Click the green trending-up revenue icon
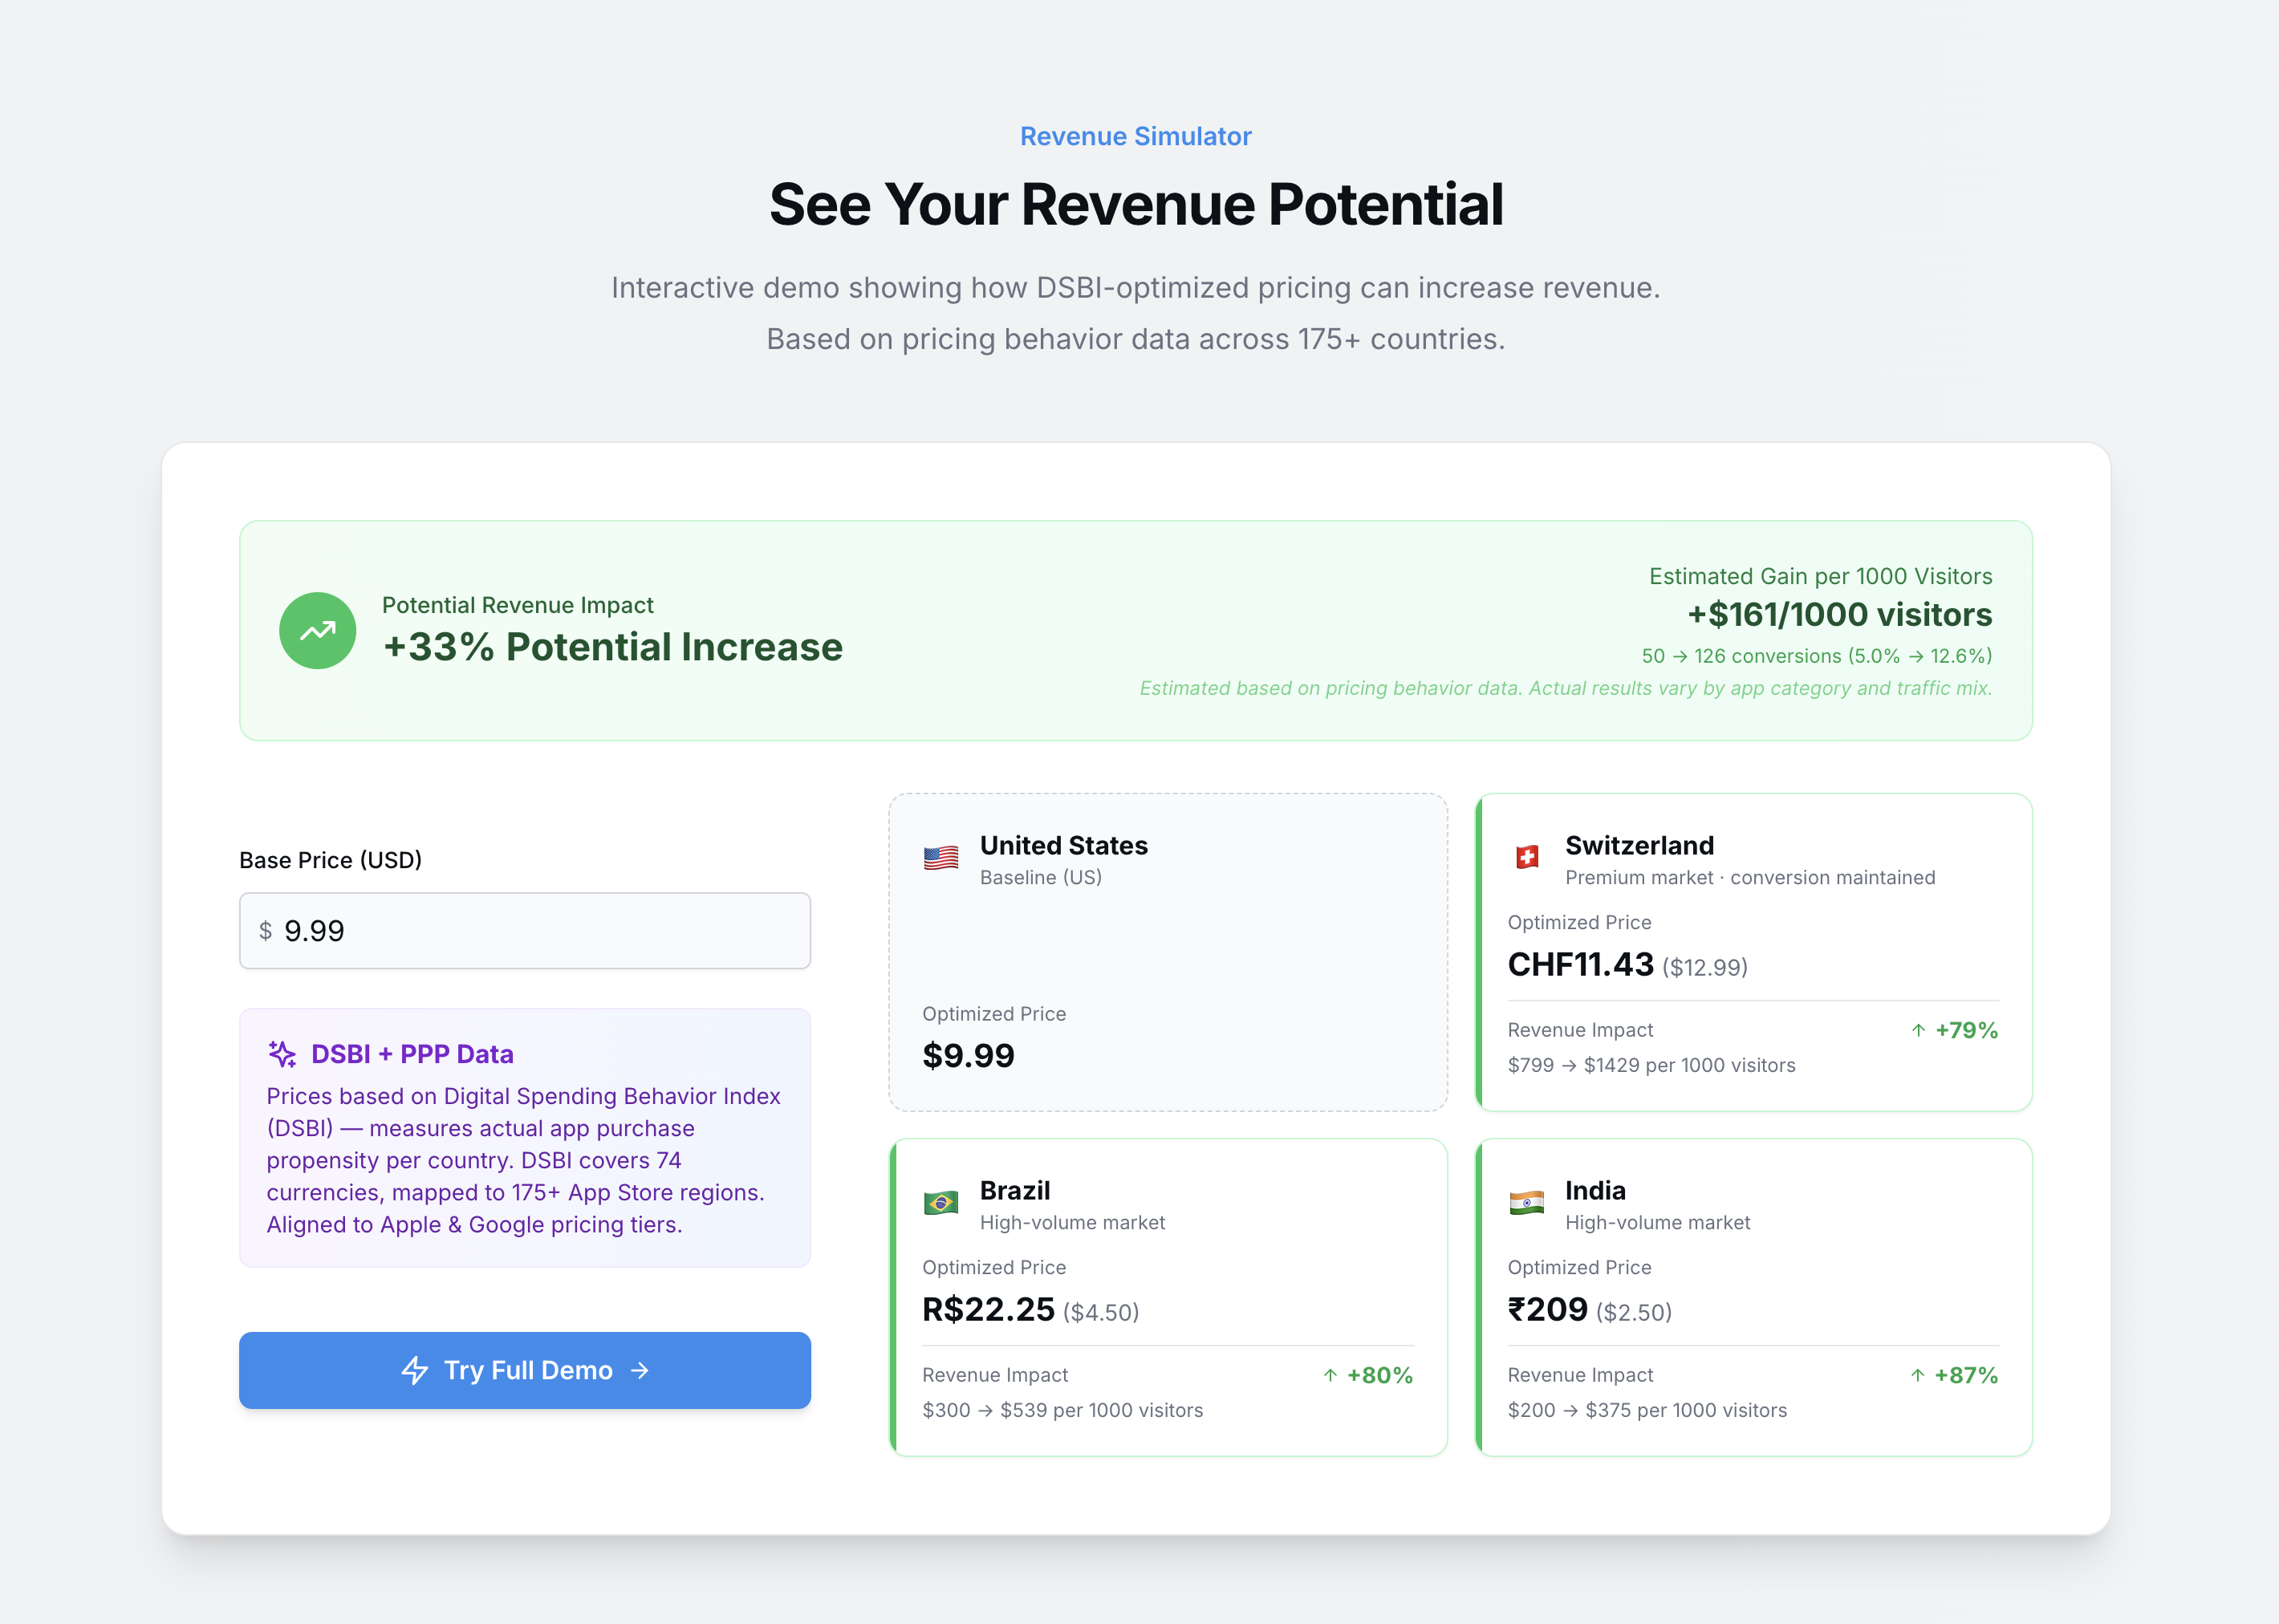The height and width of the screenshot is (1624, 2279). pos(317,630)
